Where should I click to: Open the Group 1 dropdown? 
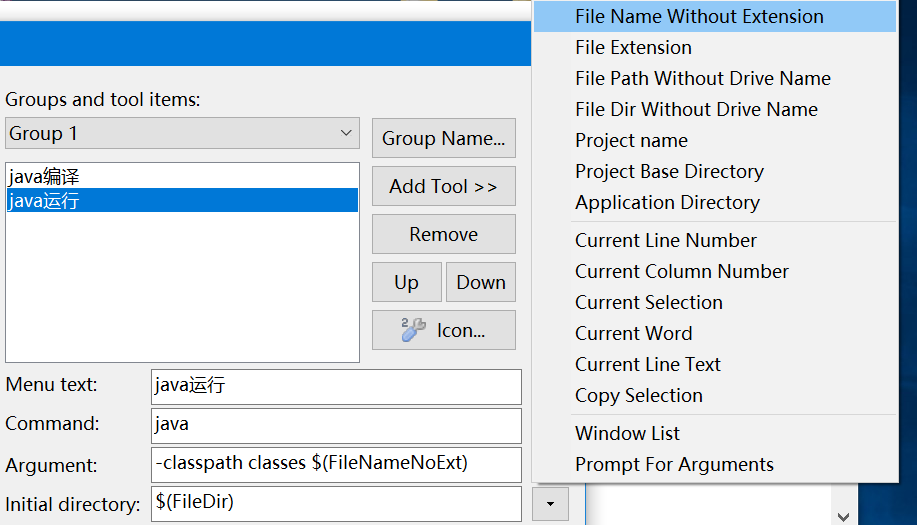point(182,133)
